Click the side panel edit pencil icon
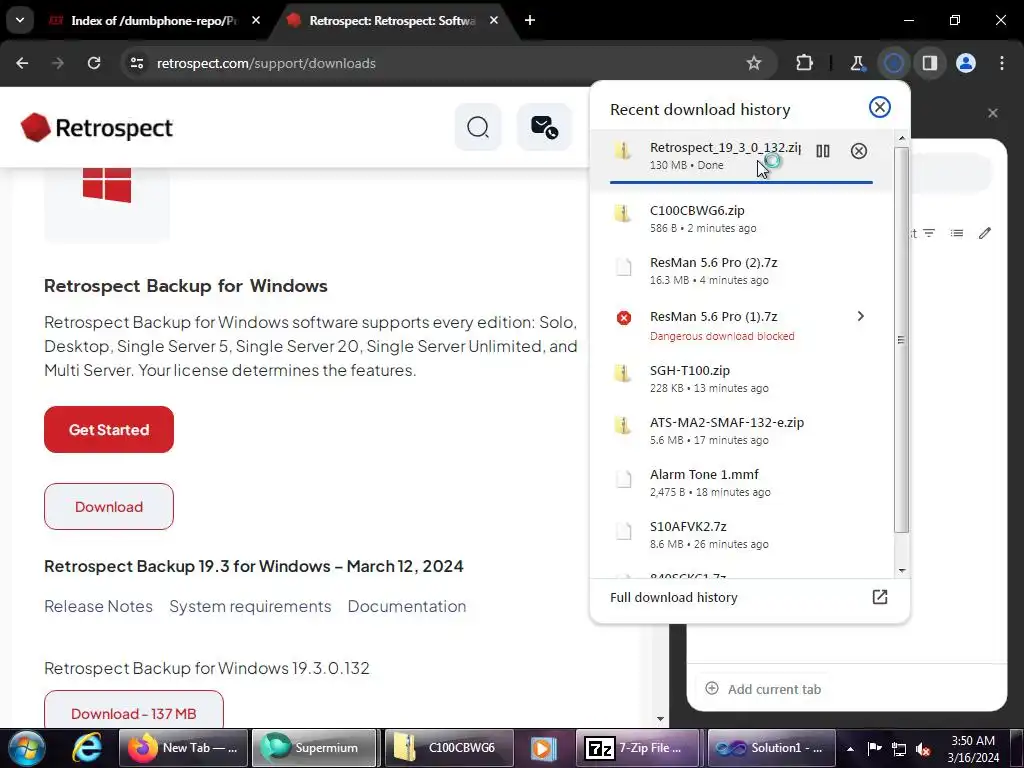This screenshot has height=768, width=1024. [x=985, y=233]
